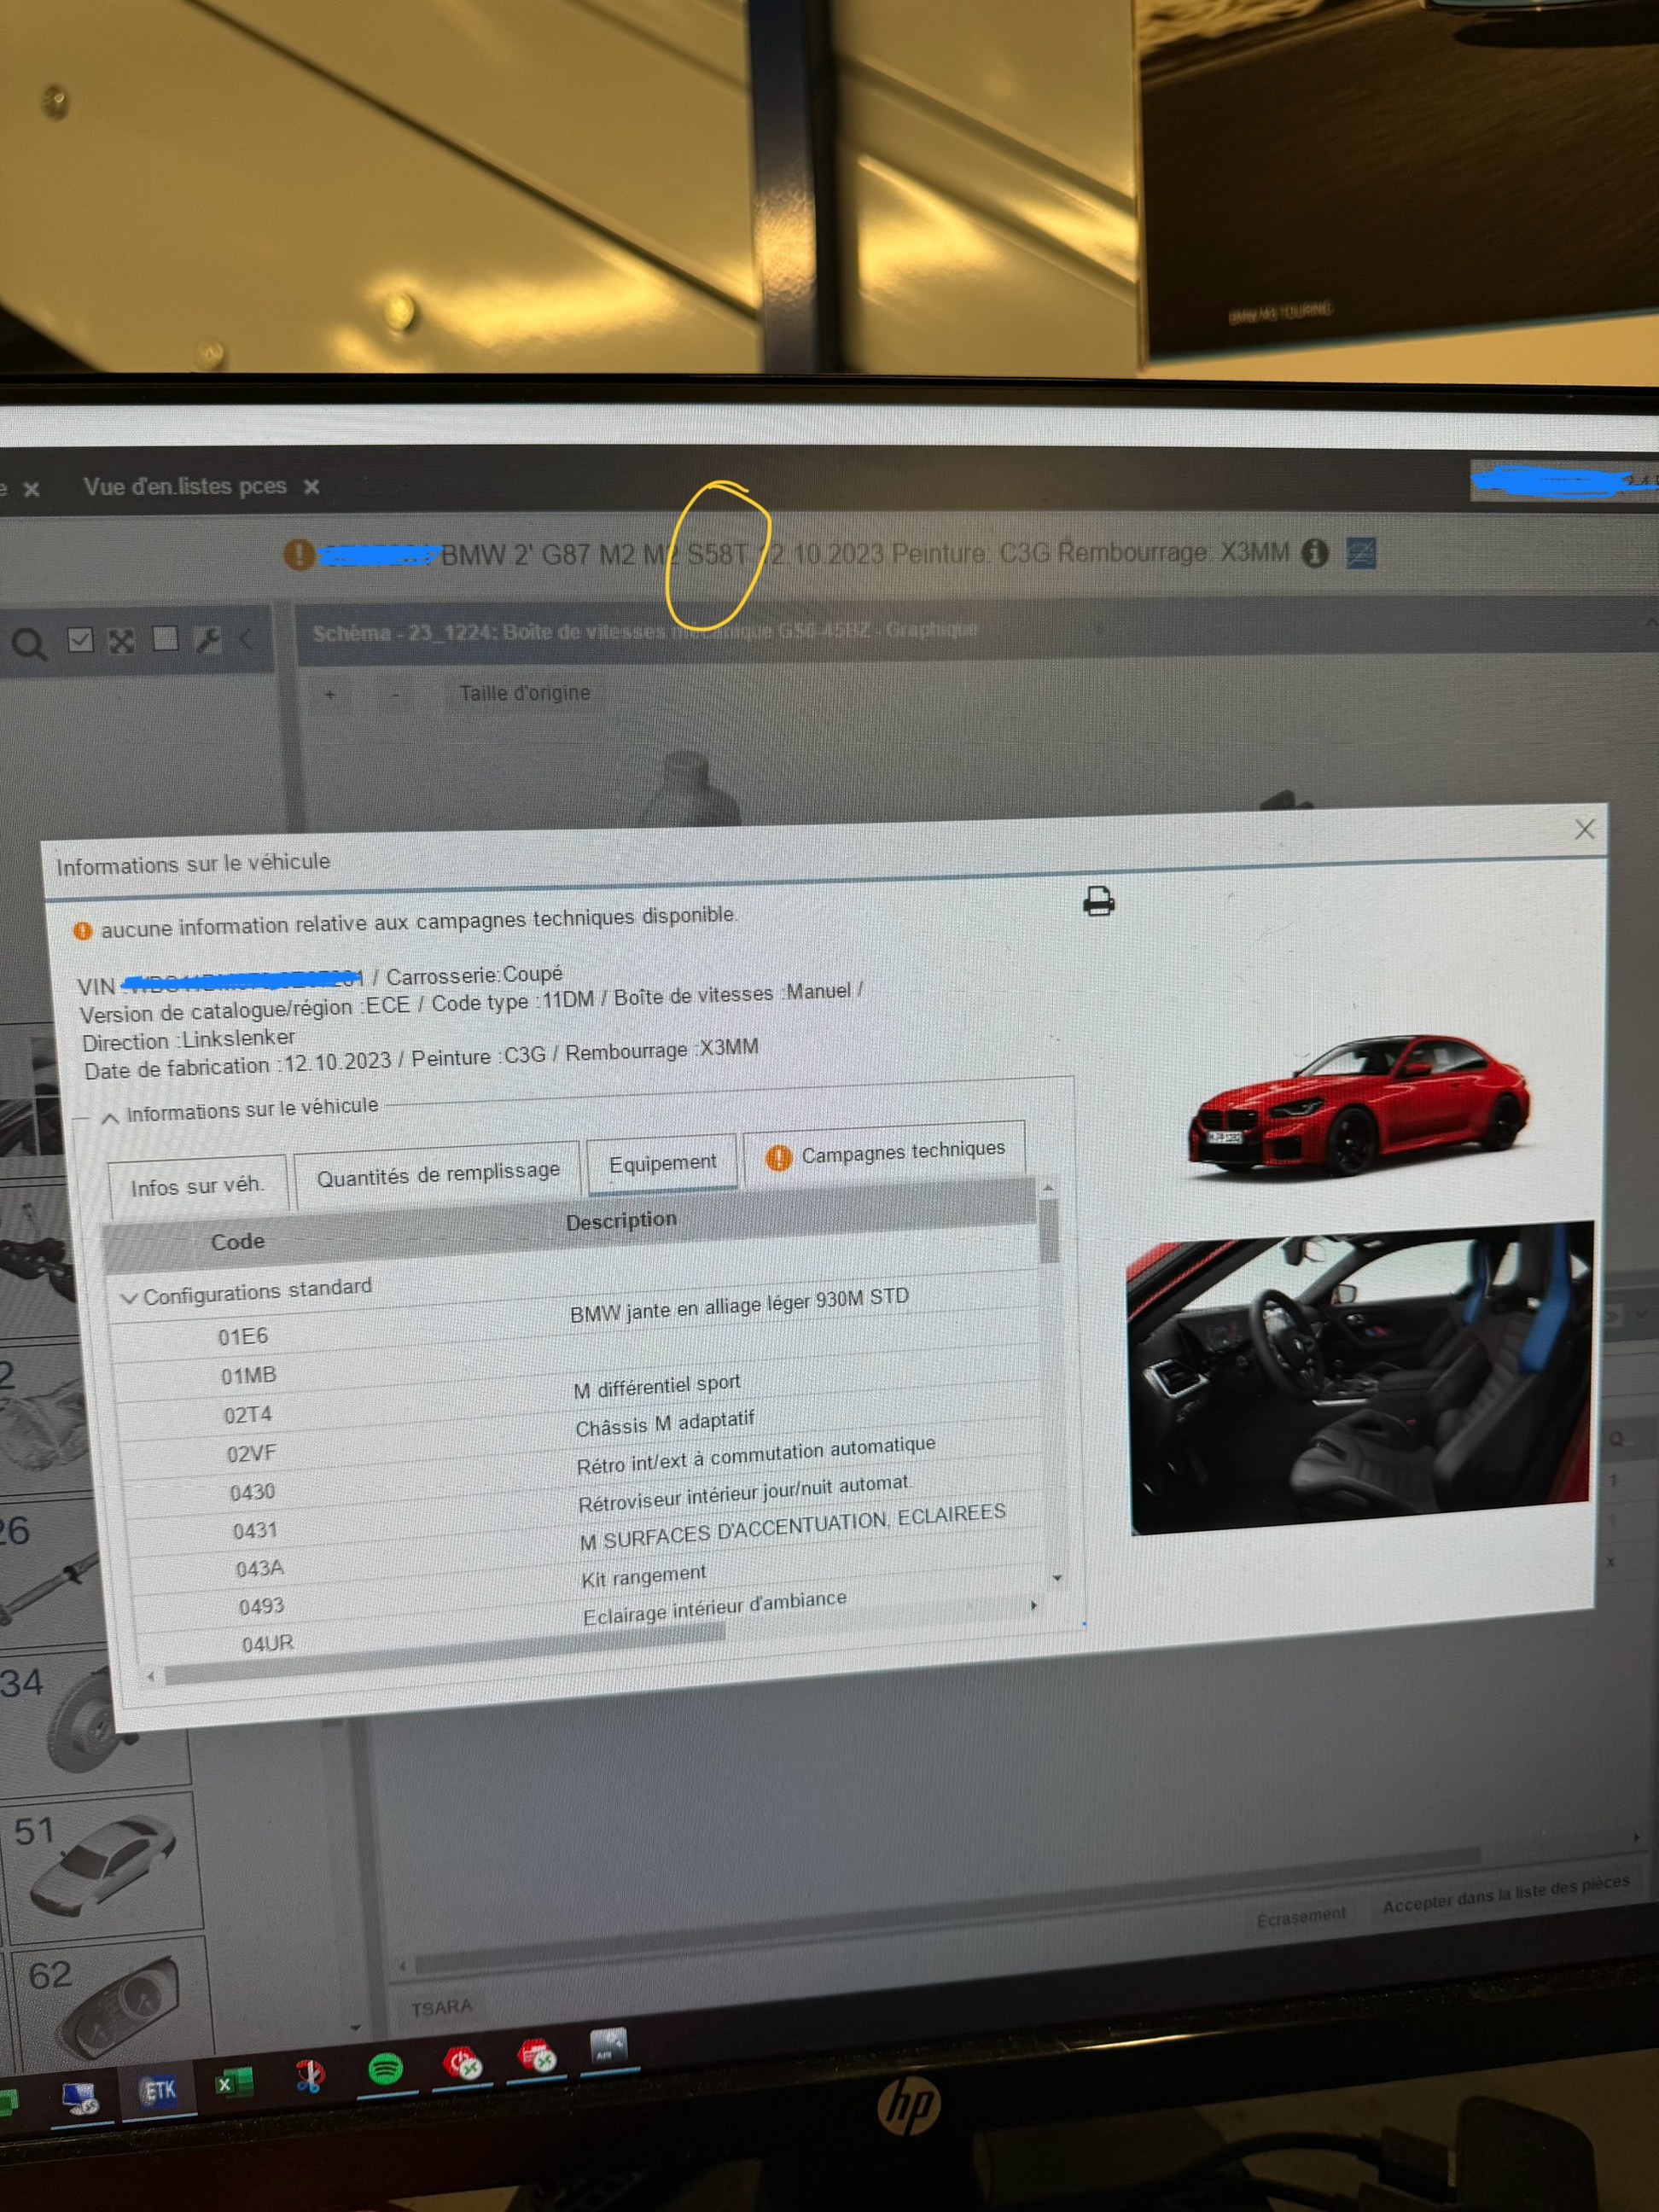Click the blue icon next to info
The image size is (1659, 2212).
(x=1361, y=552)
